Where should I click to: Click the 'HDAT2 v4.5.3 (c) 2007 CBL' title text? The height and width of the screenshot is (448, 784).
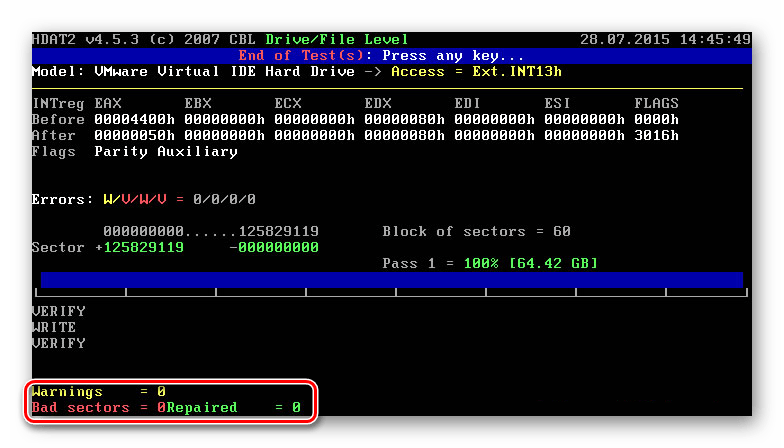click(144, 40)
